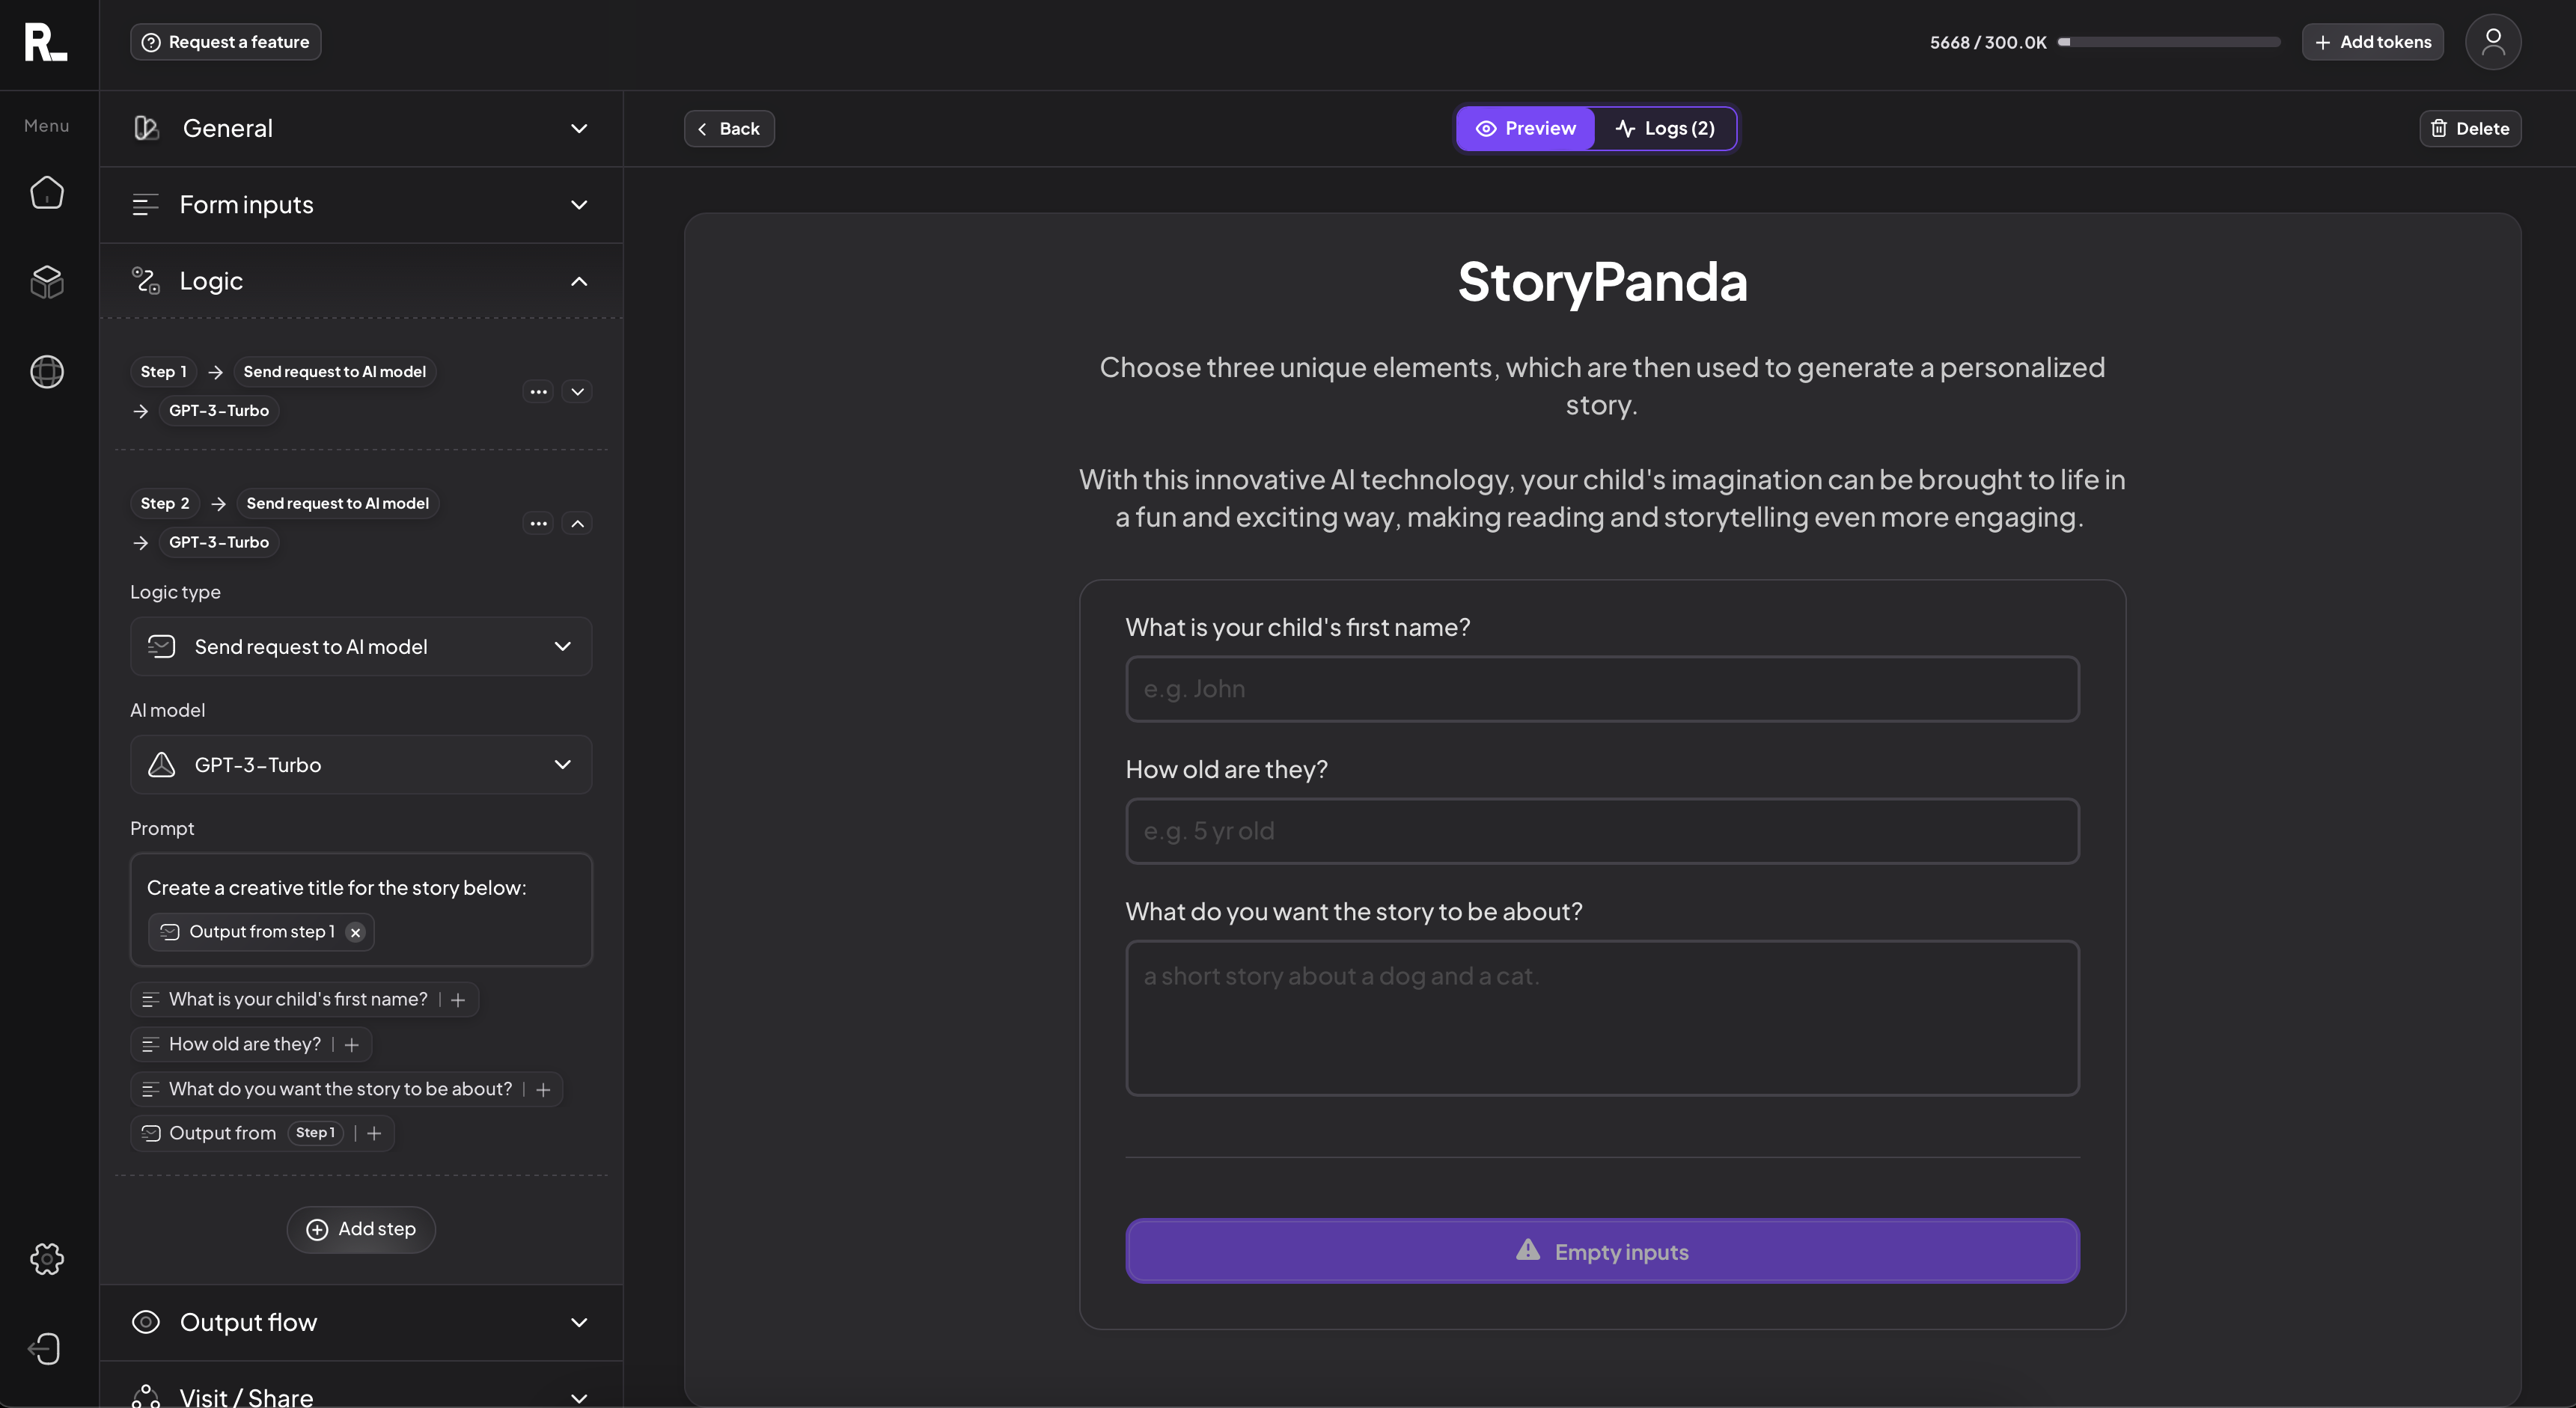The width and height of the screenshot is (2576, 1408).
Task: Select the Preview tab
Action: 1525,128
